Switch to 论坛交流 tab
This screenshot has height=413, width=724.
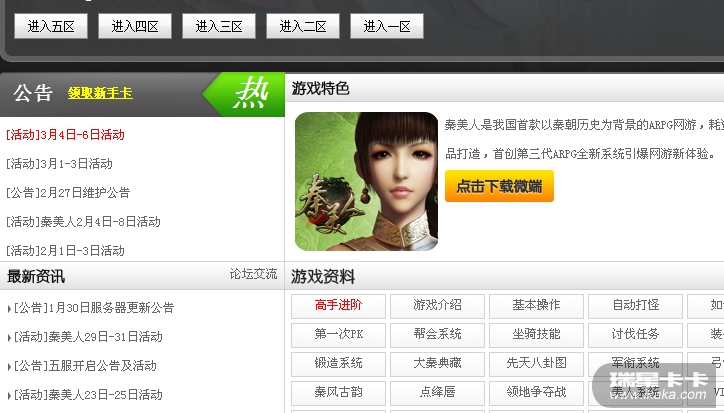click(253, 274)
